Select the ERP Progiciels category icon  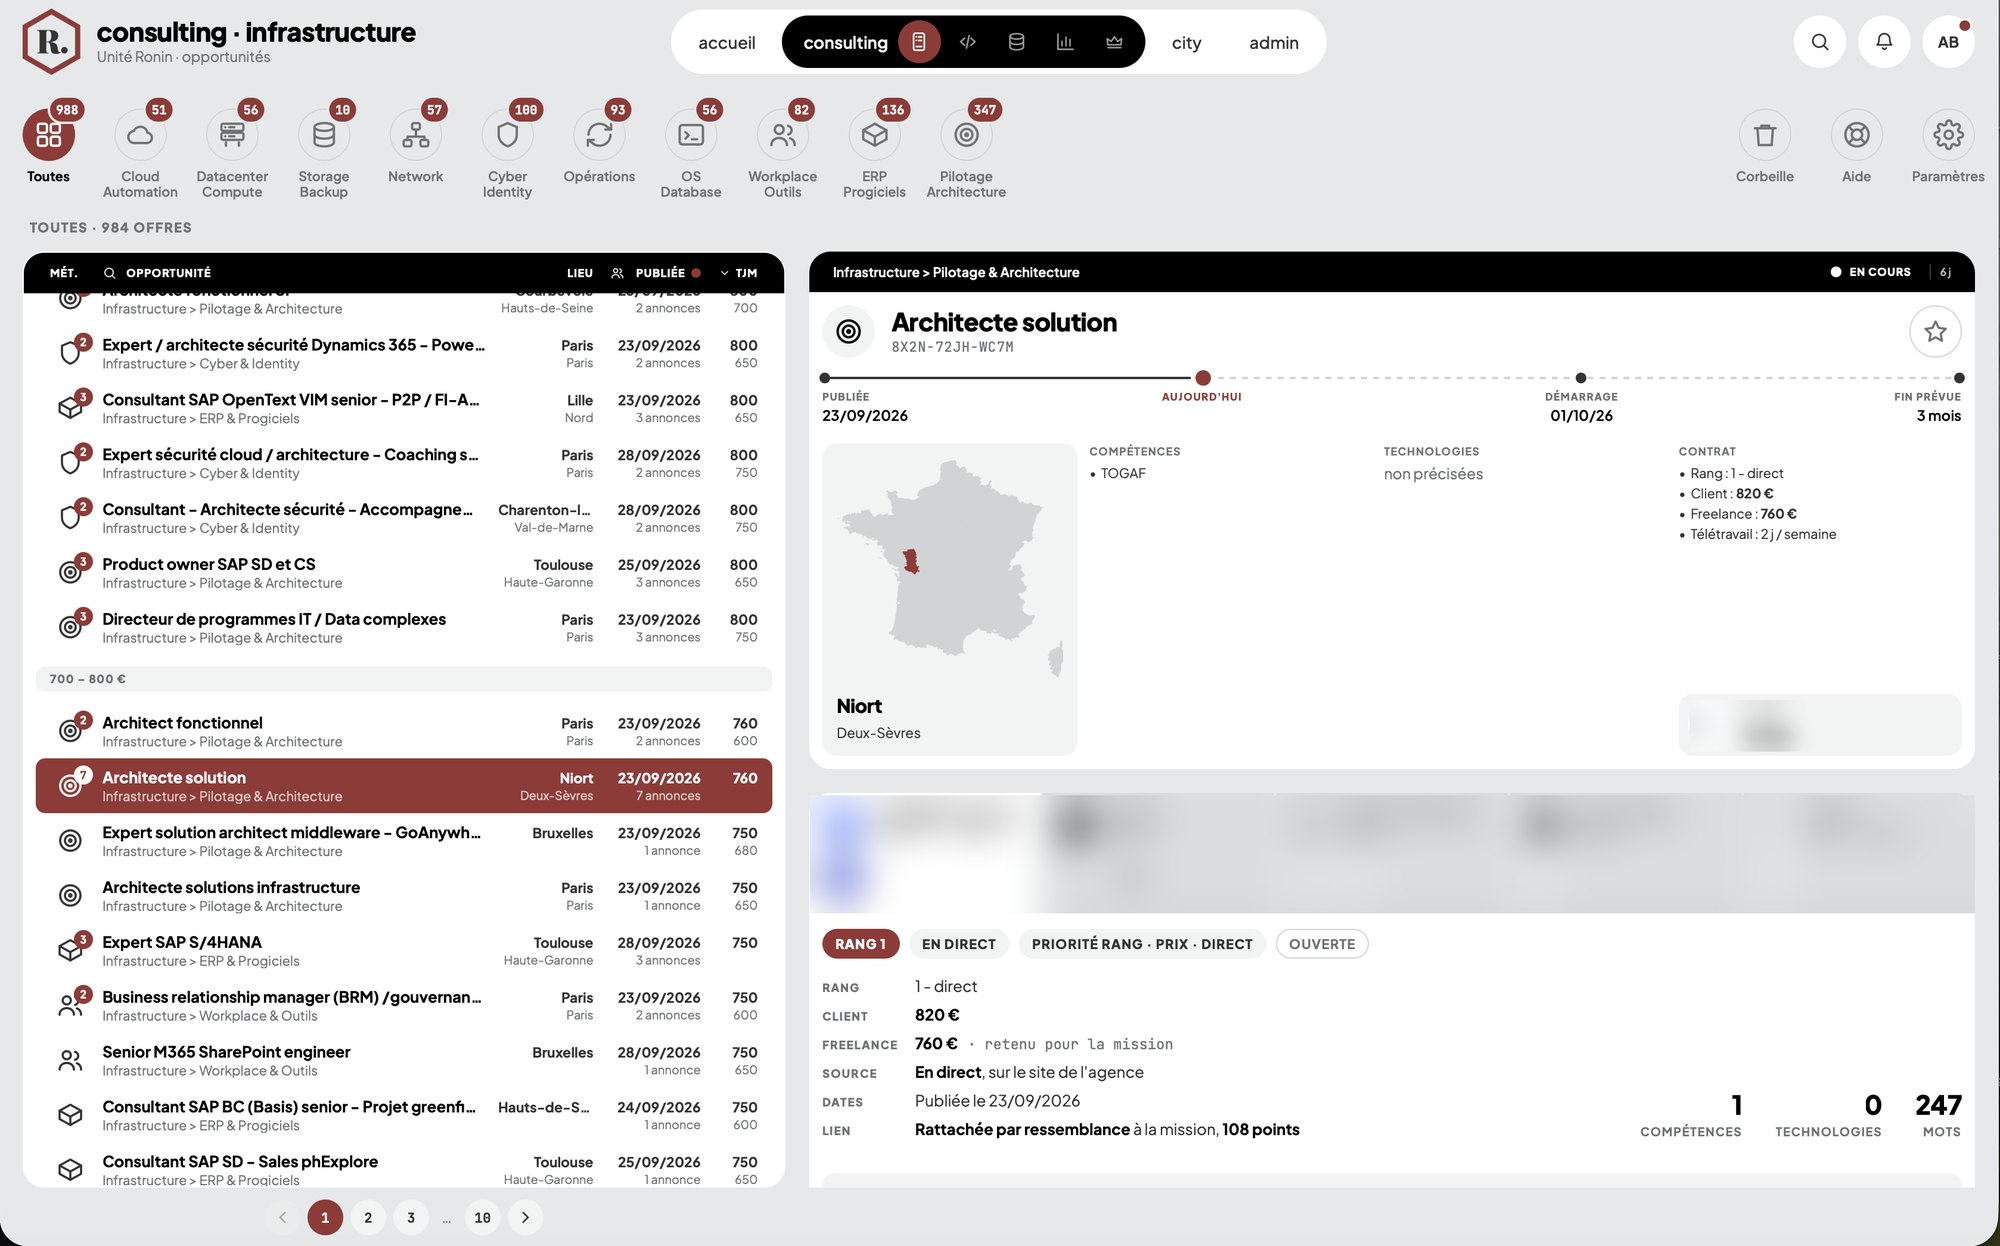(x=875, y=134)
